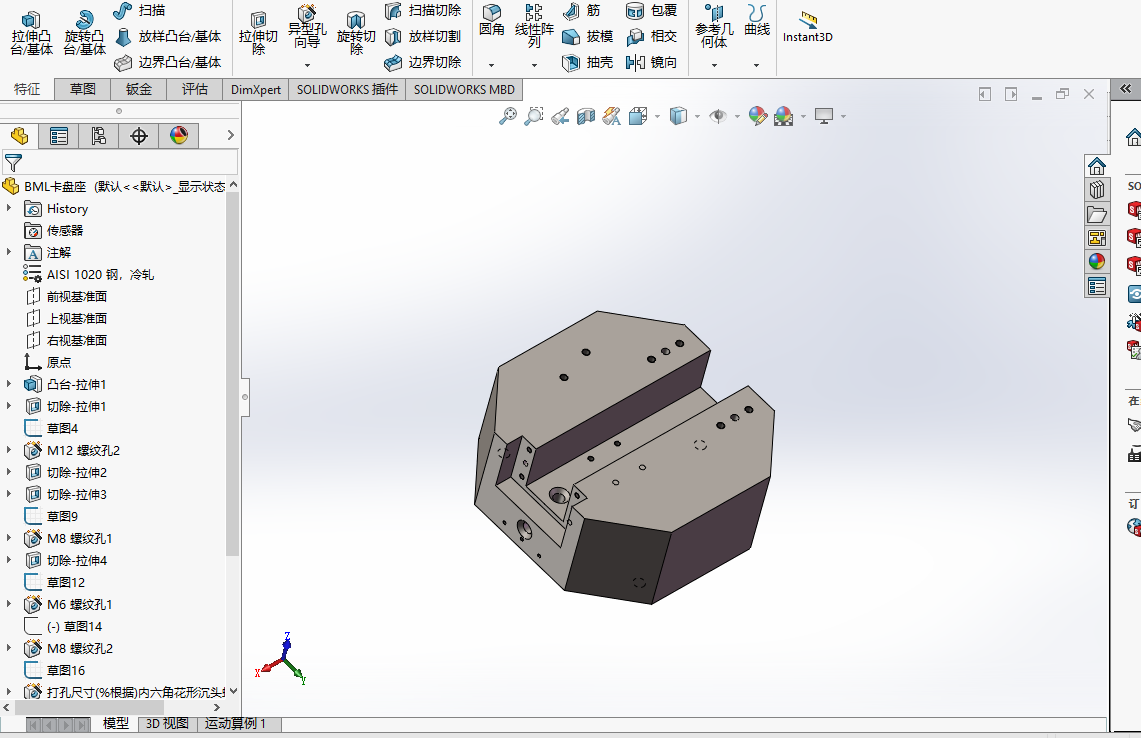Open the ConfigurationManager panel tab
1141x738 pixels.
coord(99,136)
